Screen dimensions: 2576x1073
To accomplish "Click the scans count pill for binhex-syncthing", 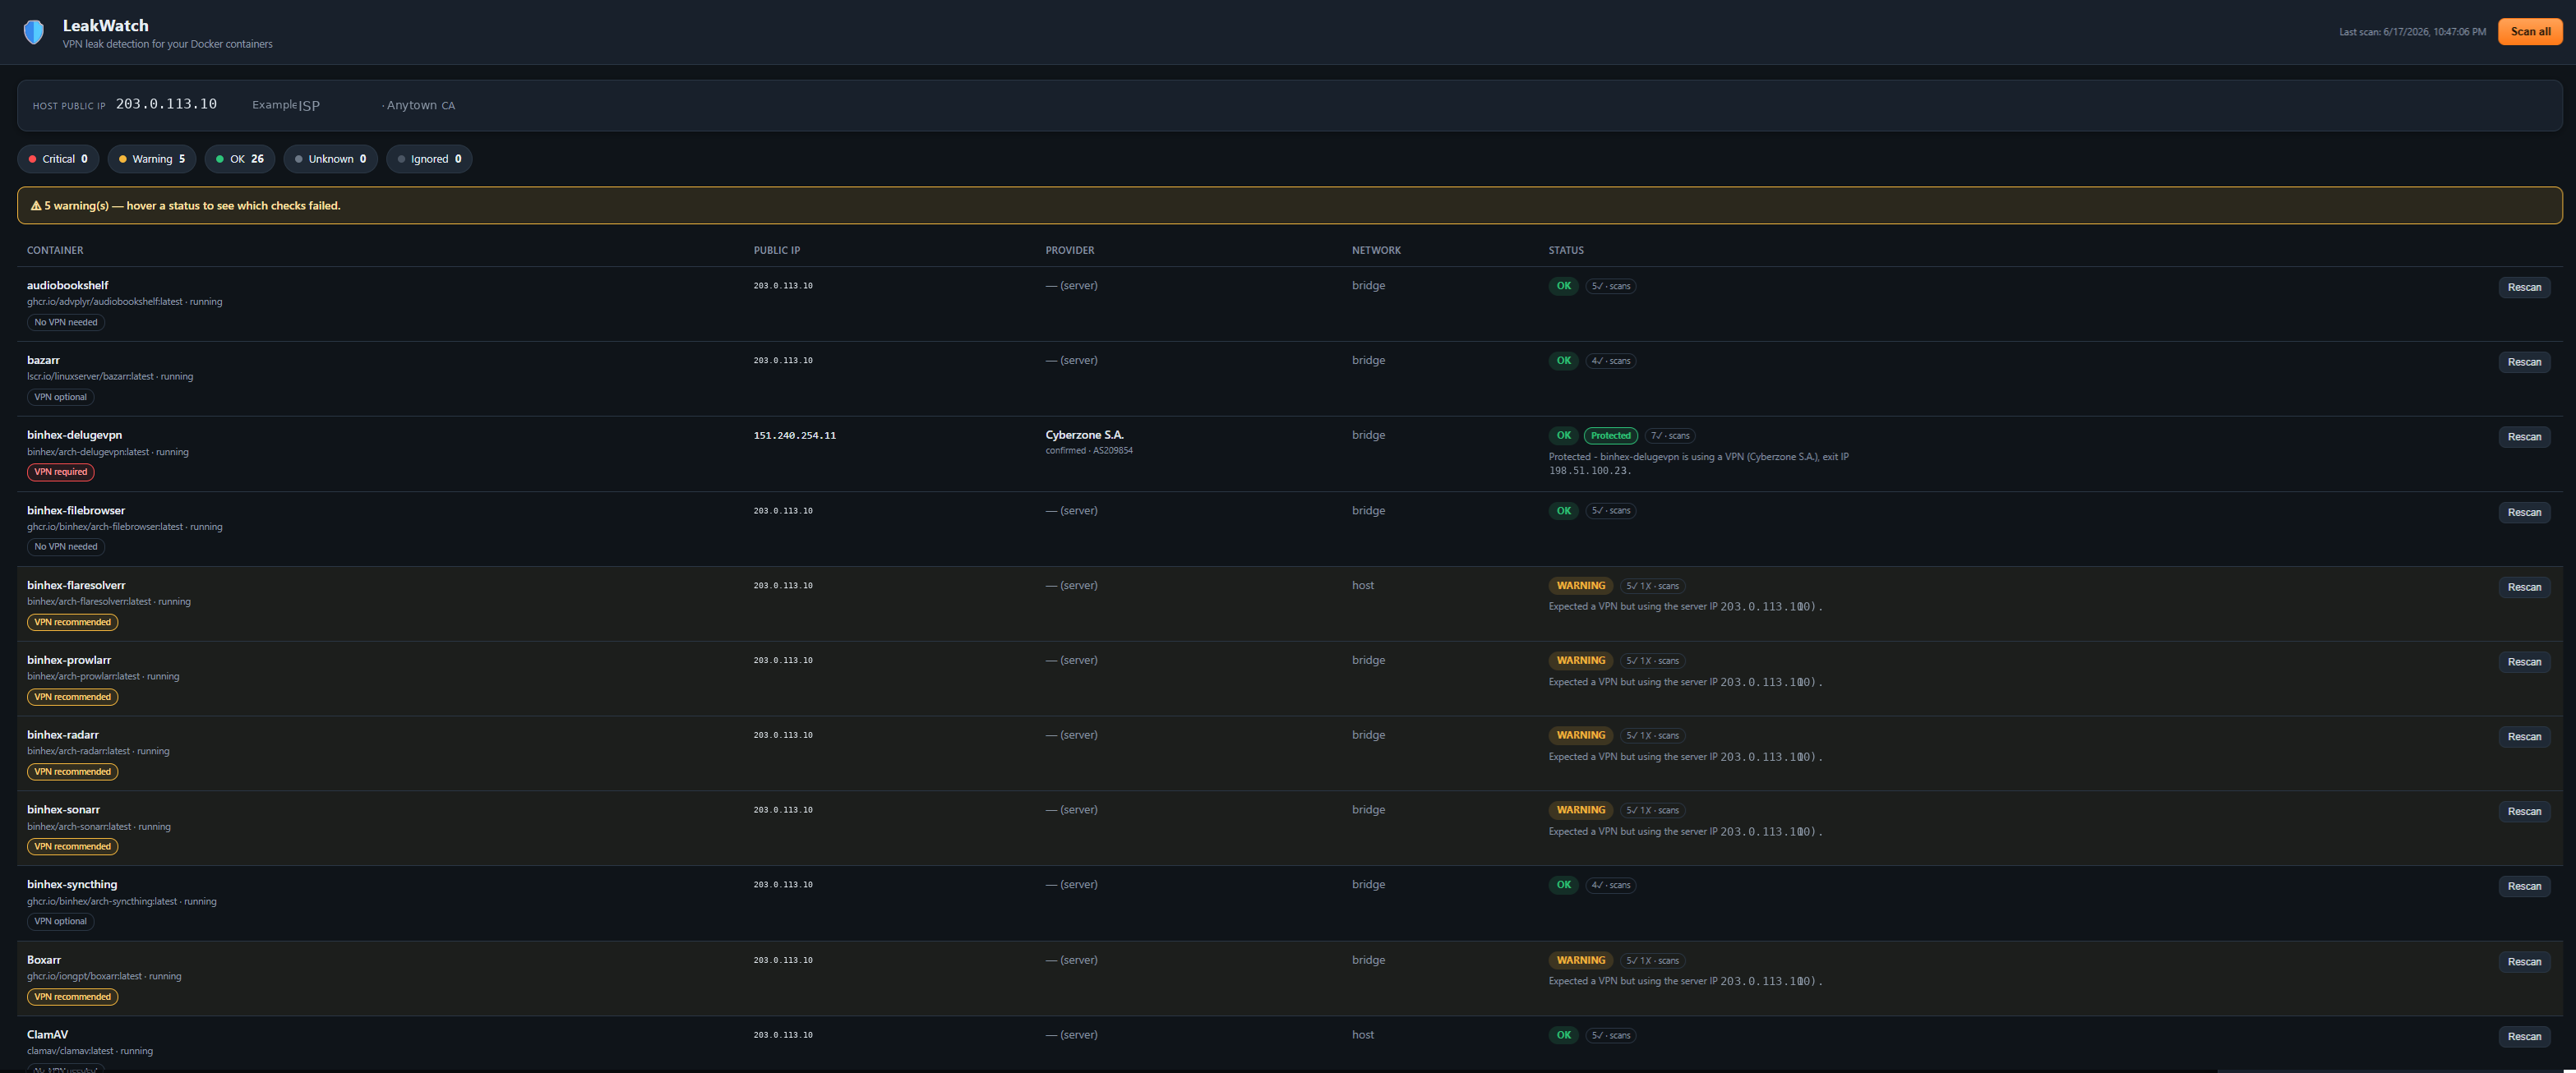I will (1610, 885).
